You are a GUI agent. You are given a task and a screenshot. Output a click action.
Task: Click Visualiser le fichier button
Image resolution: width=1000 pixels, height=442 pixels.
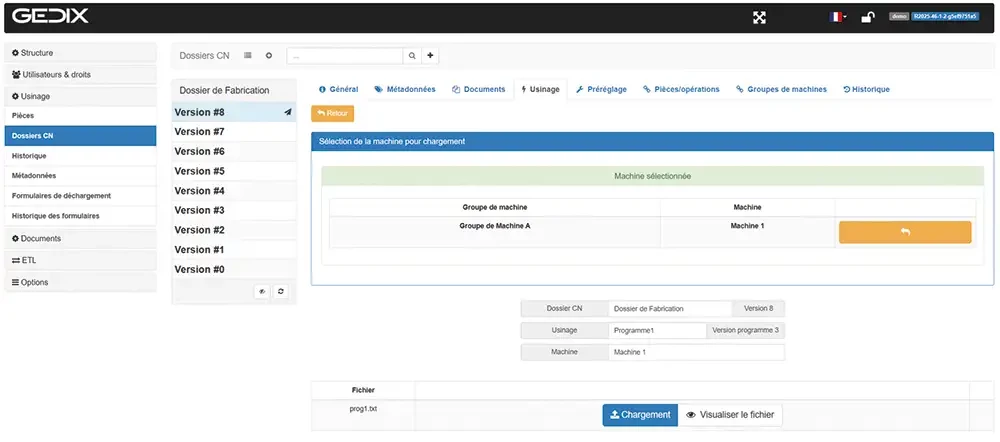[x=730, y=415]
